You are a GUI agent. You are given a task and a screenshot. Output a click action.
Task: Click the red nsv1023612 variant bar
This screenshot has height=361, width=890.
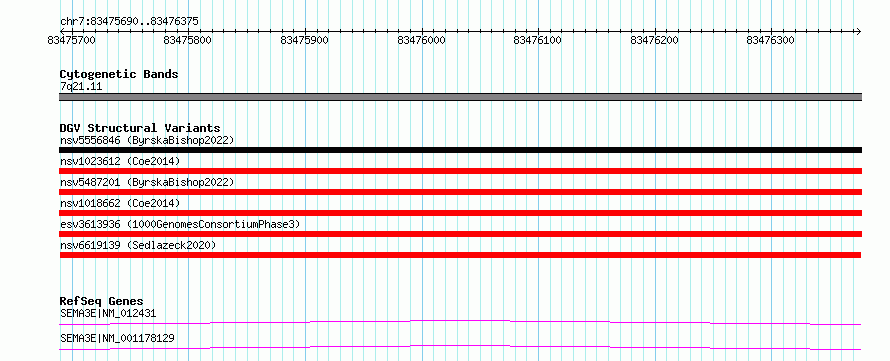[460, 171]
